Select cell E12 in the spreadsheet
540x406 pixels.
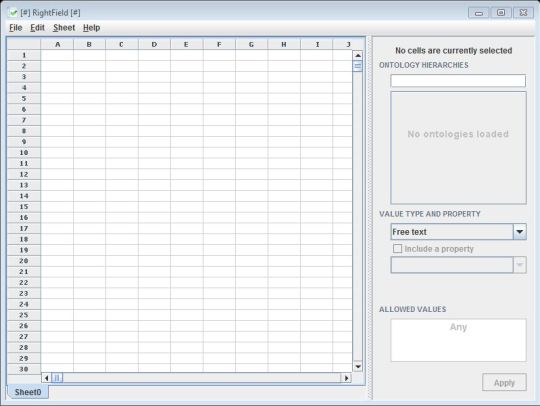[x=186, y=174]
